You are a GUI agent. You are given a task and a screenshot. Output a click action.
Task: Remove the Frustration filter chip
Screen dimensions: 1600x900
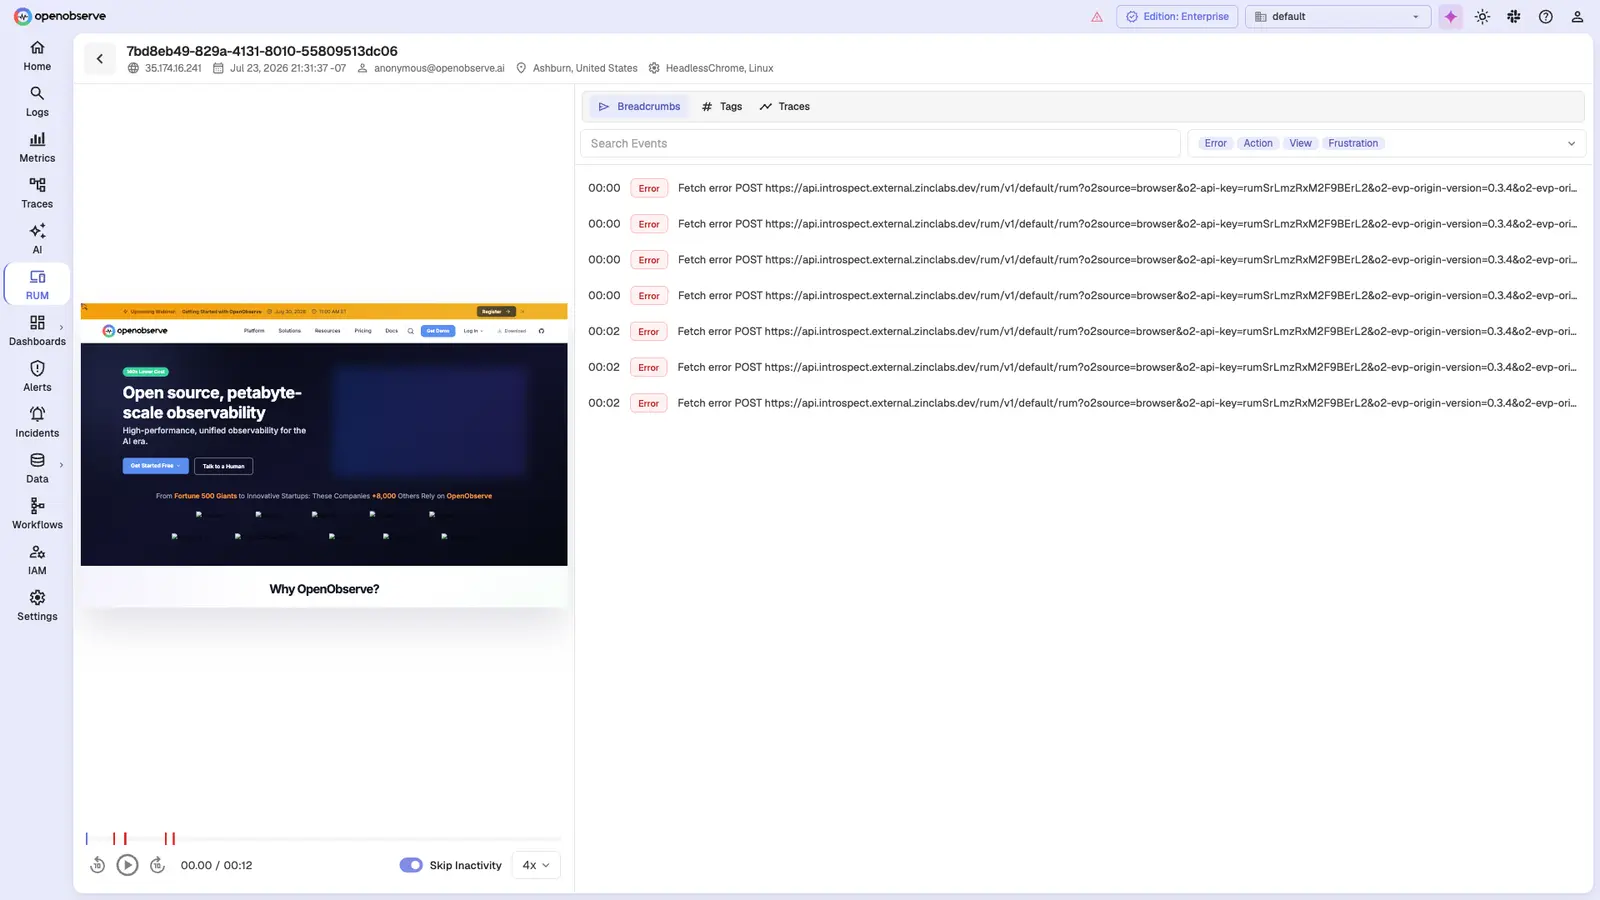(1353, 144)
